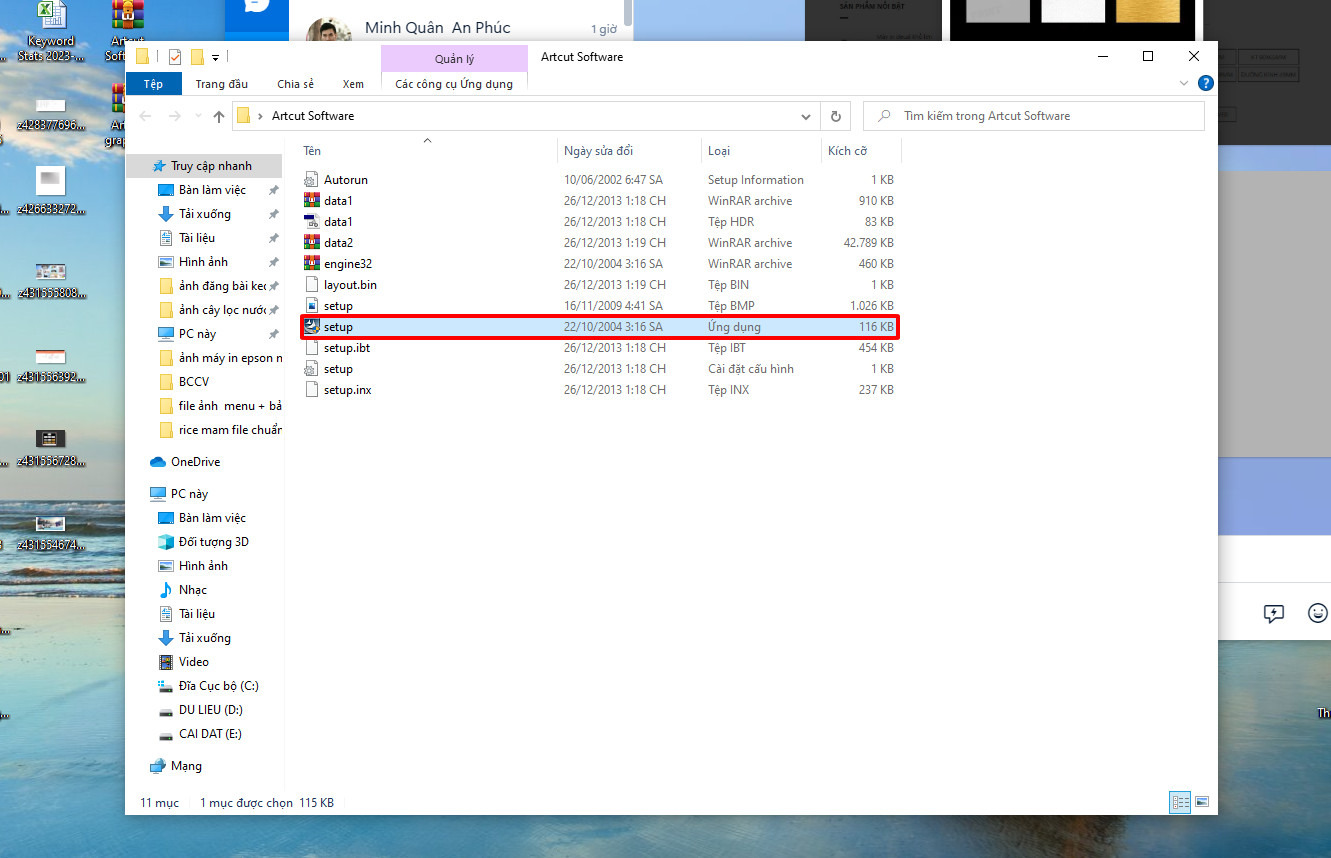Select the layout.bin file

coord(600,285)
